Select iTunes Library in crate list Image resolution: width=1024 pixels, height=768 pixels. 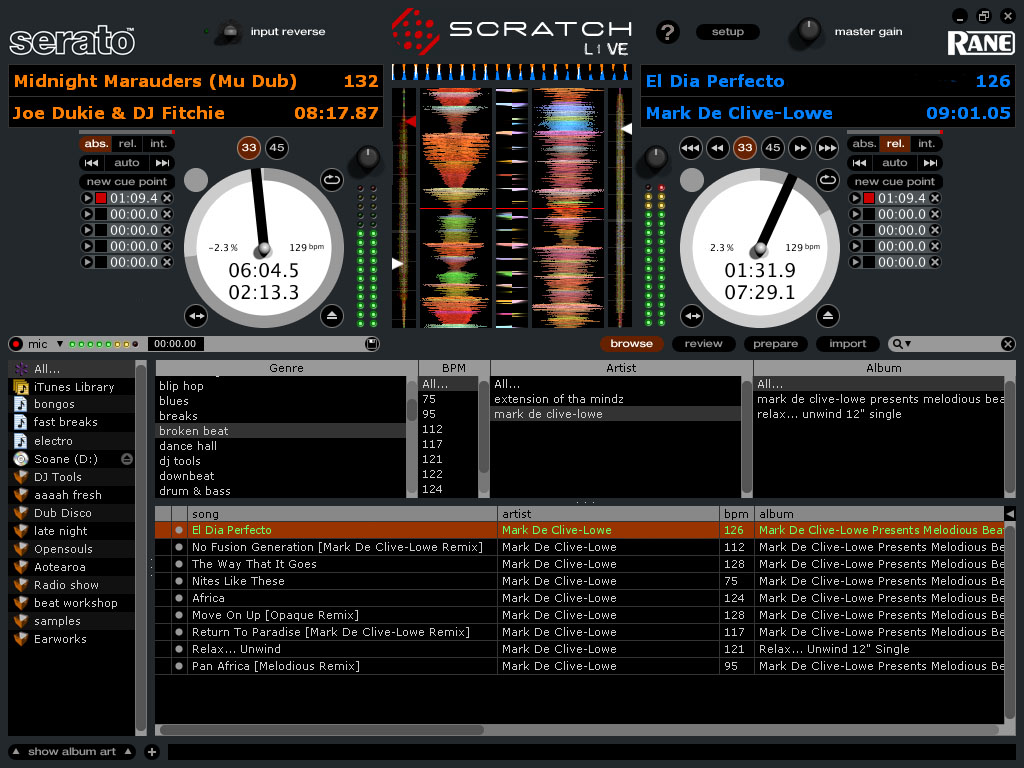tap(73, 387)
